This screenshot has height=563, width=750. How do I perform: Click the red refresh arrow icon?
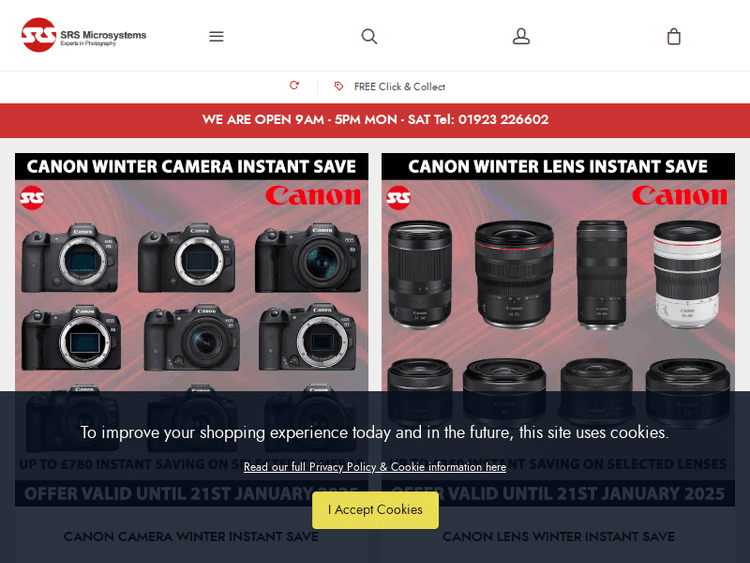click(294, 85)
